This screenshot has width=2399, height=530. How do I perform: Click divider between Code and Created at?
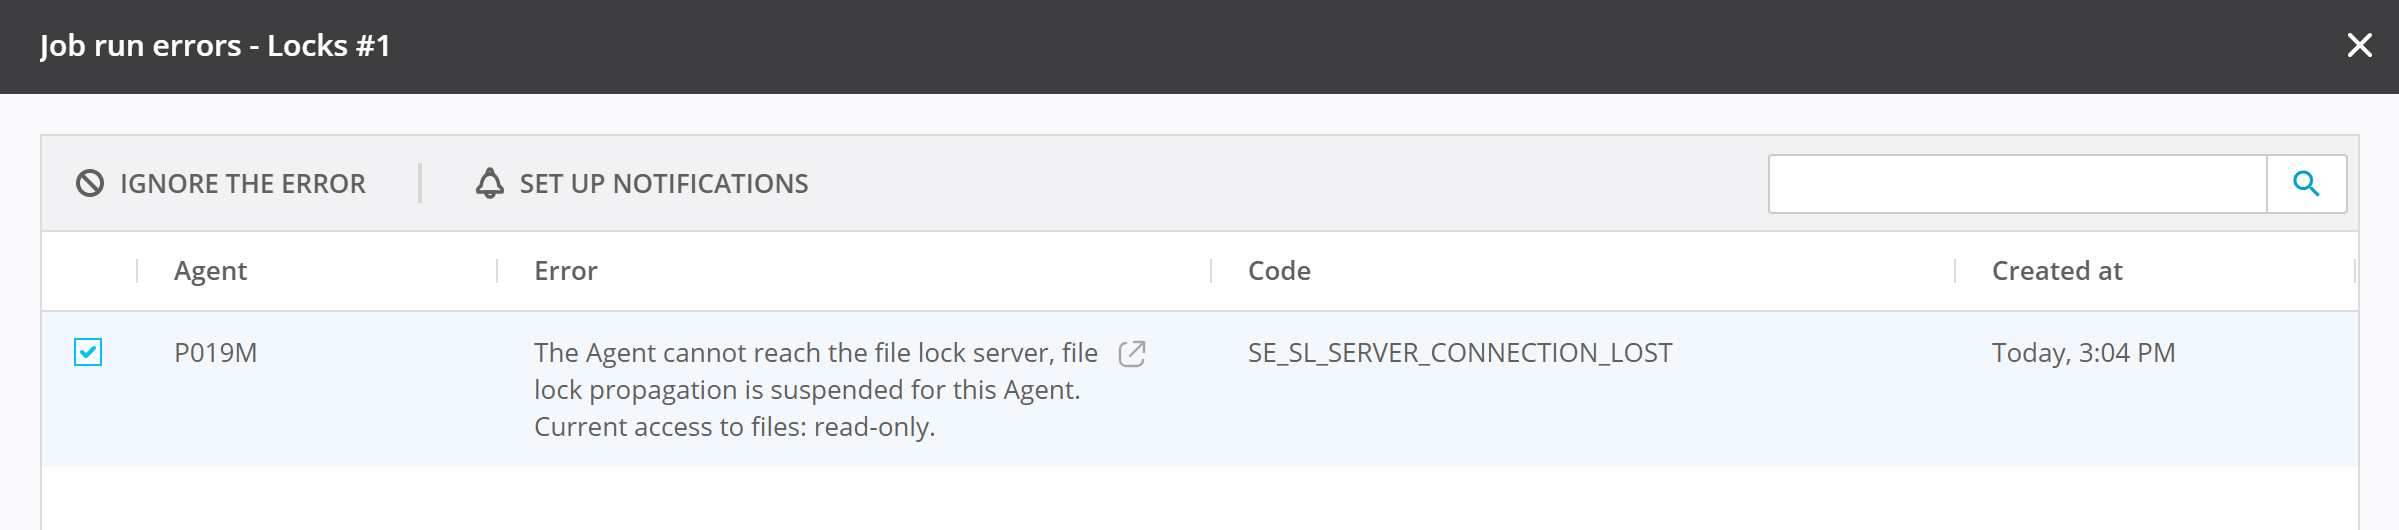coord(1955,271)
